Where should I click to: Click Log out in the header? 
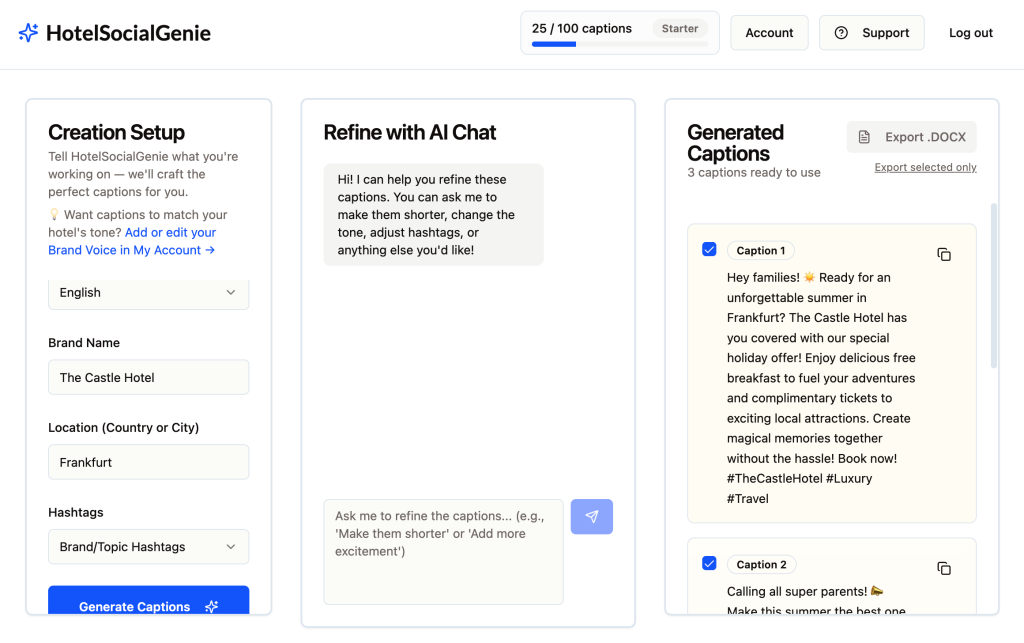pyautogui.click(x=970, y=33)
